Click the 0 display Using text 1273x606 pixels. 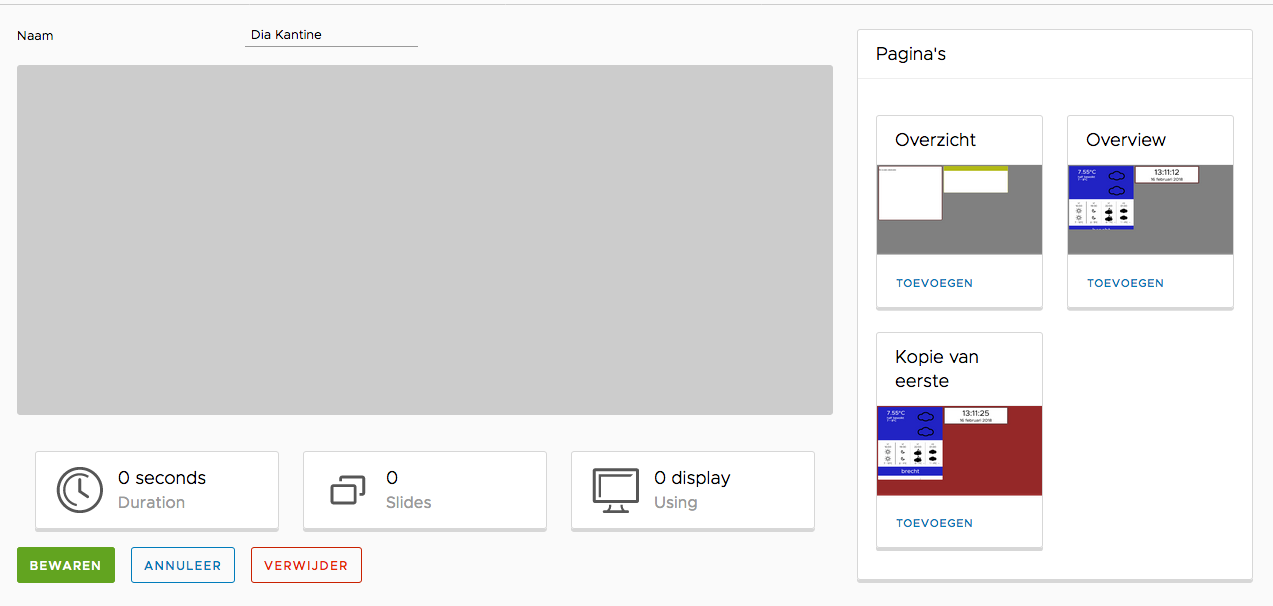[x=692, y=479]
